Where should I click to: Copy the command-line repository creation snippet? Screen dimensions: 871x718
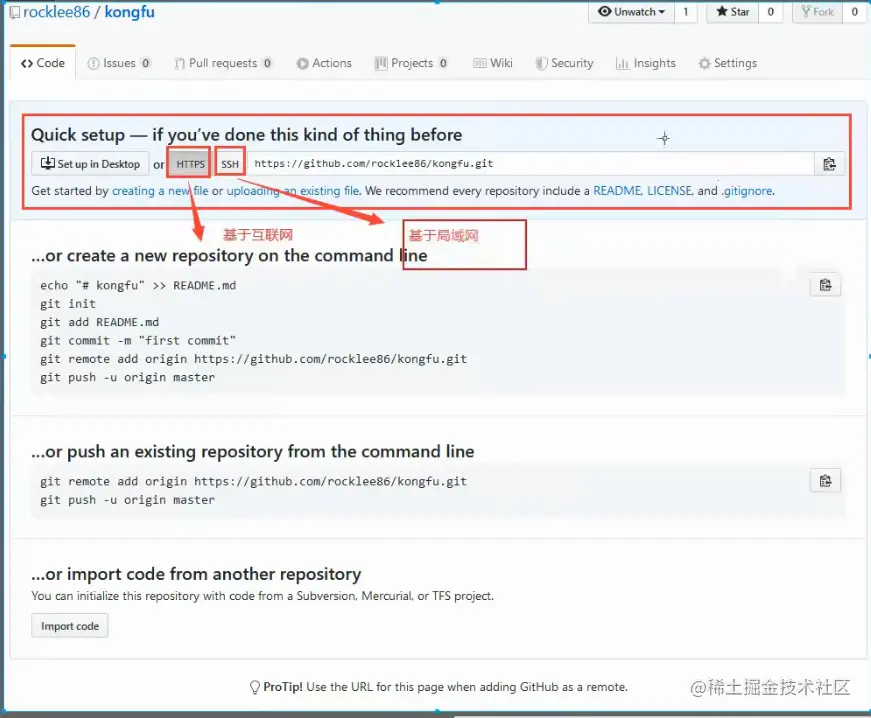coord(824,285)
